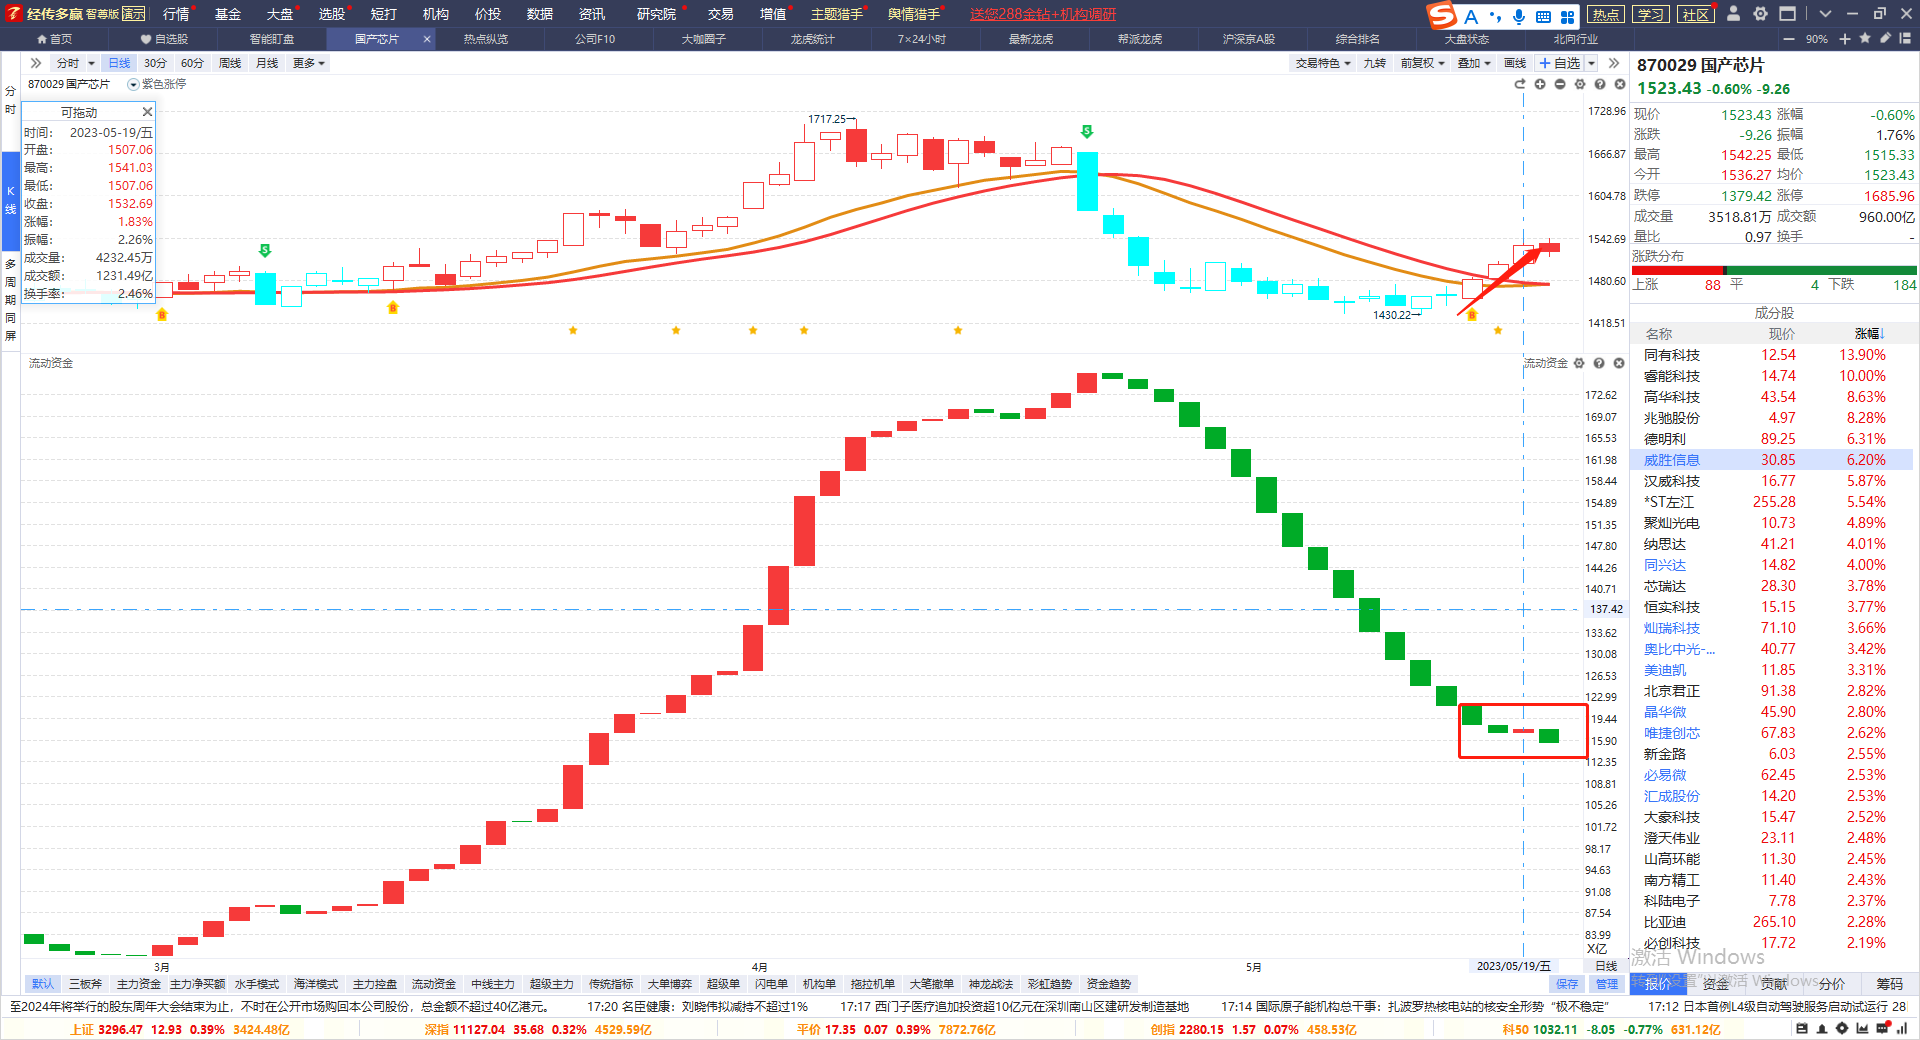The width and height of the screenshot is (1920, 1040).
Task: Expand the title bar down-chevron menu
Action: click(1825, 14)
